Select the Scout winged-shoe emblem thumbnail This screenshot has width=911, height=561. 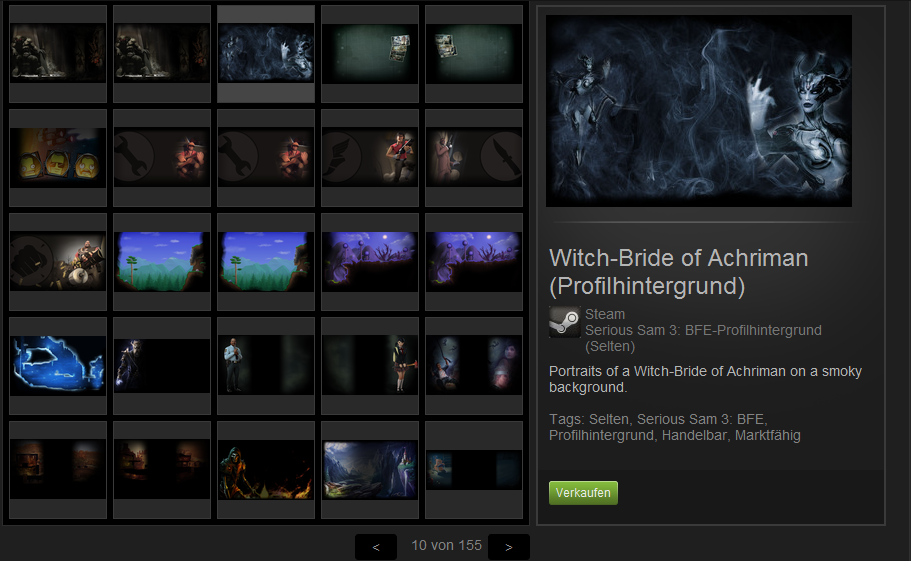pyautogui.click(x=370, y=157)
